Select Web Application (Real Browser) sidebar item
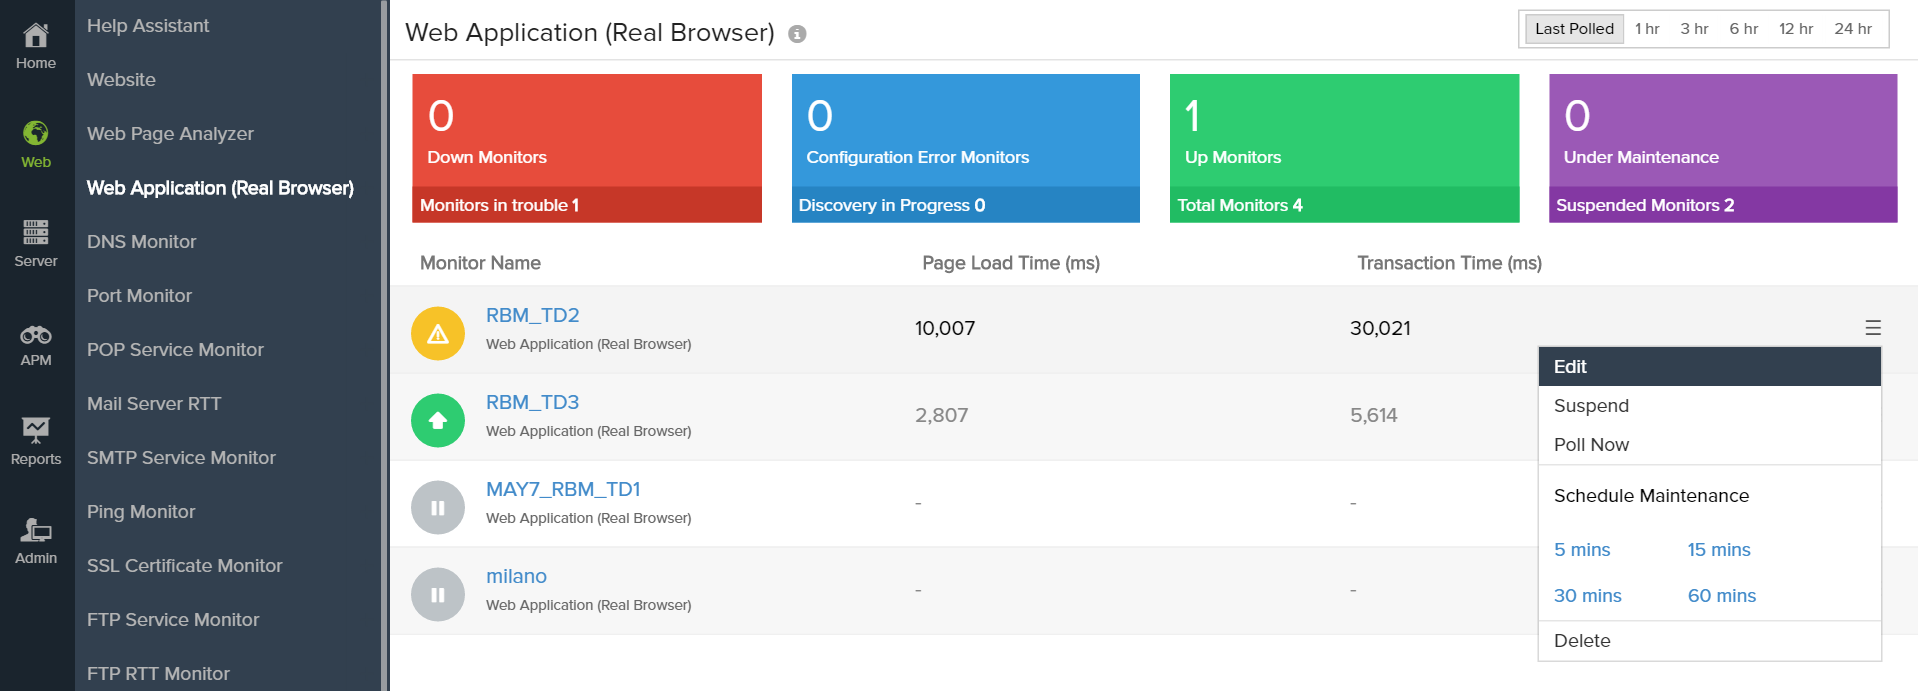Screen dimensions: 1918x691 [x=220, y=188]
